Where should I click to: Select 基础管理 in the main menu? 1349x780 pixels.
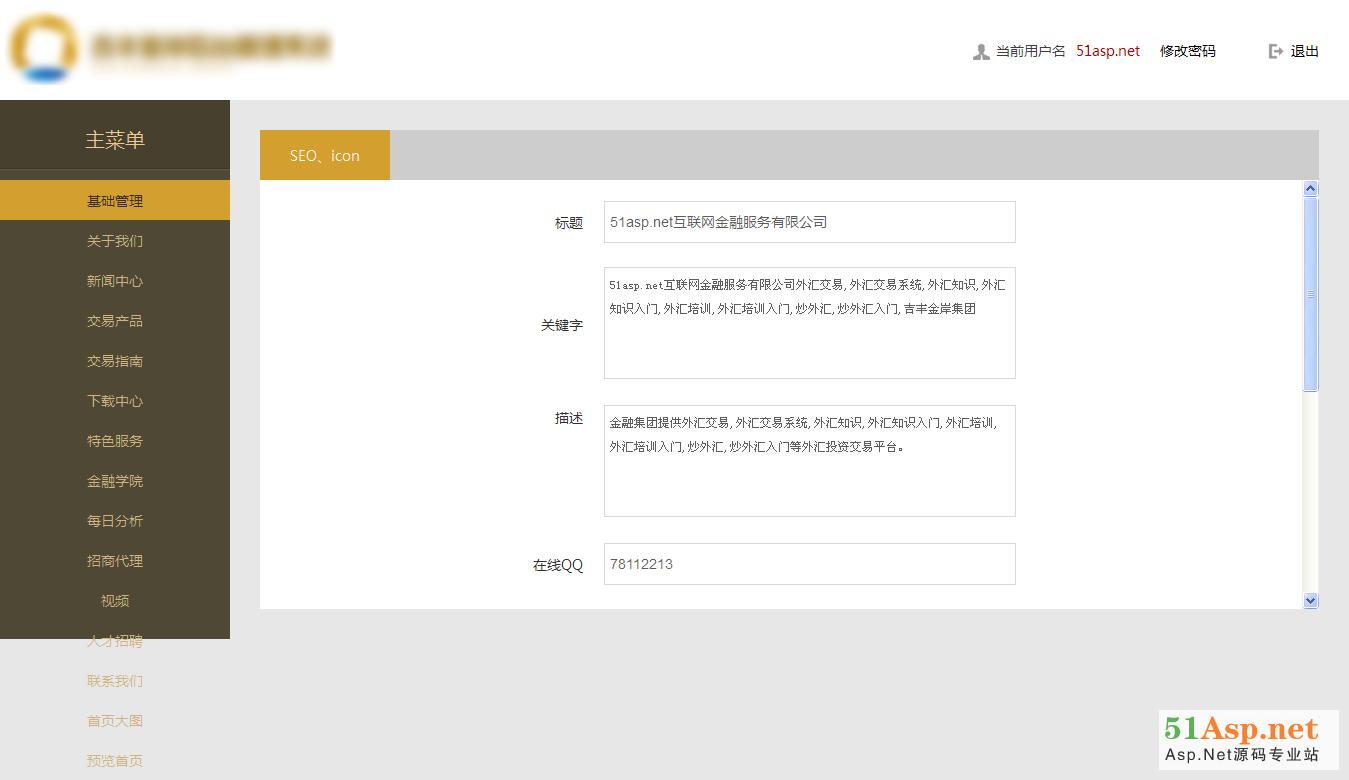click(x=115, y=201)
